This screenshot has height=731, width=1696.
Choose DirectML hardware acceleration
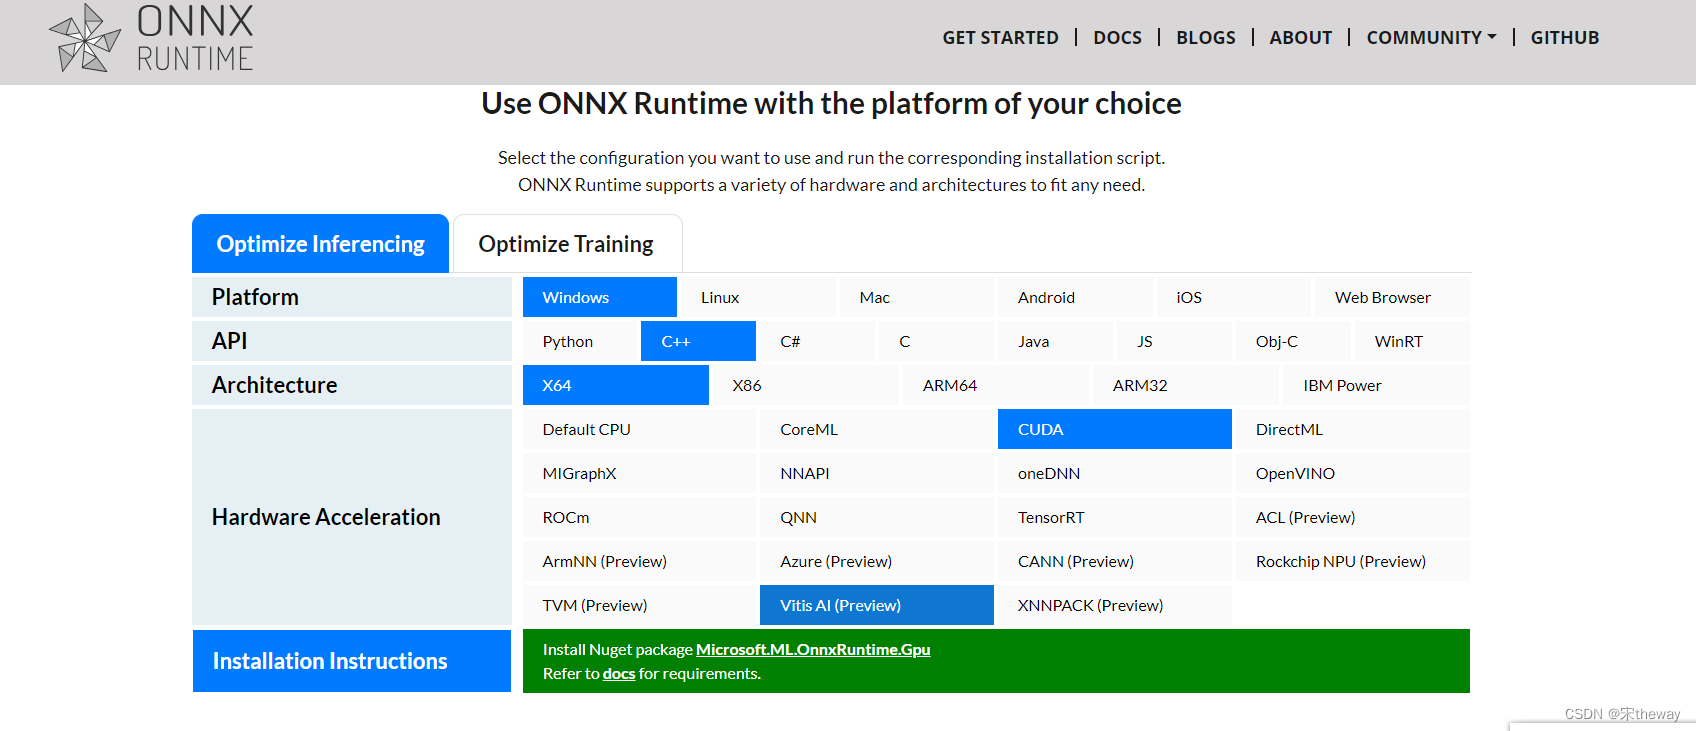pos(1353,429)
